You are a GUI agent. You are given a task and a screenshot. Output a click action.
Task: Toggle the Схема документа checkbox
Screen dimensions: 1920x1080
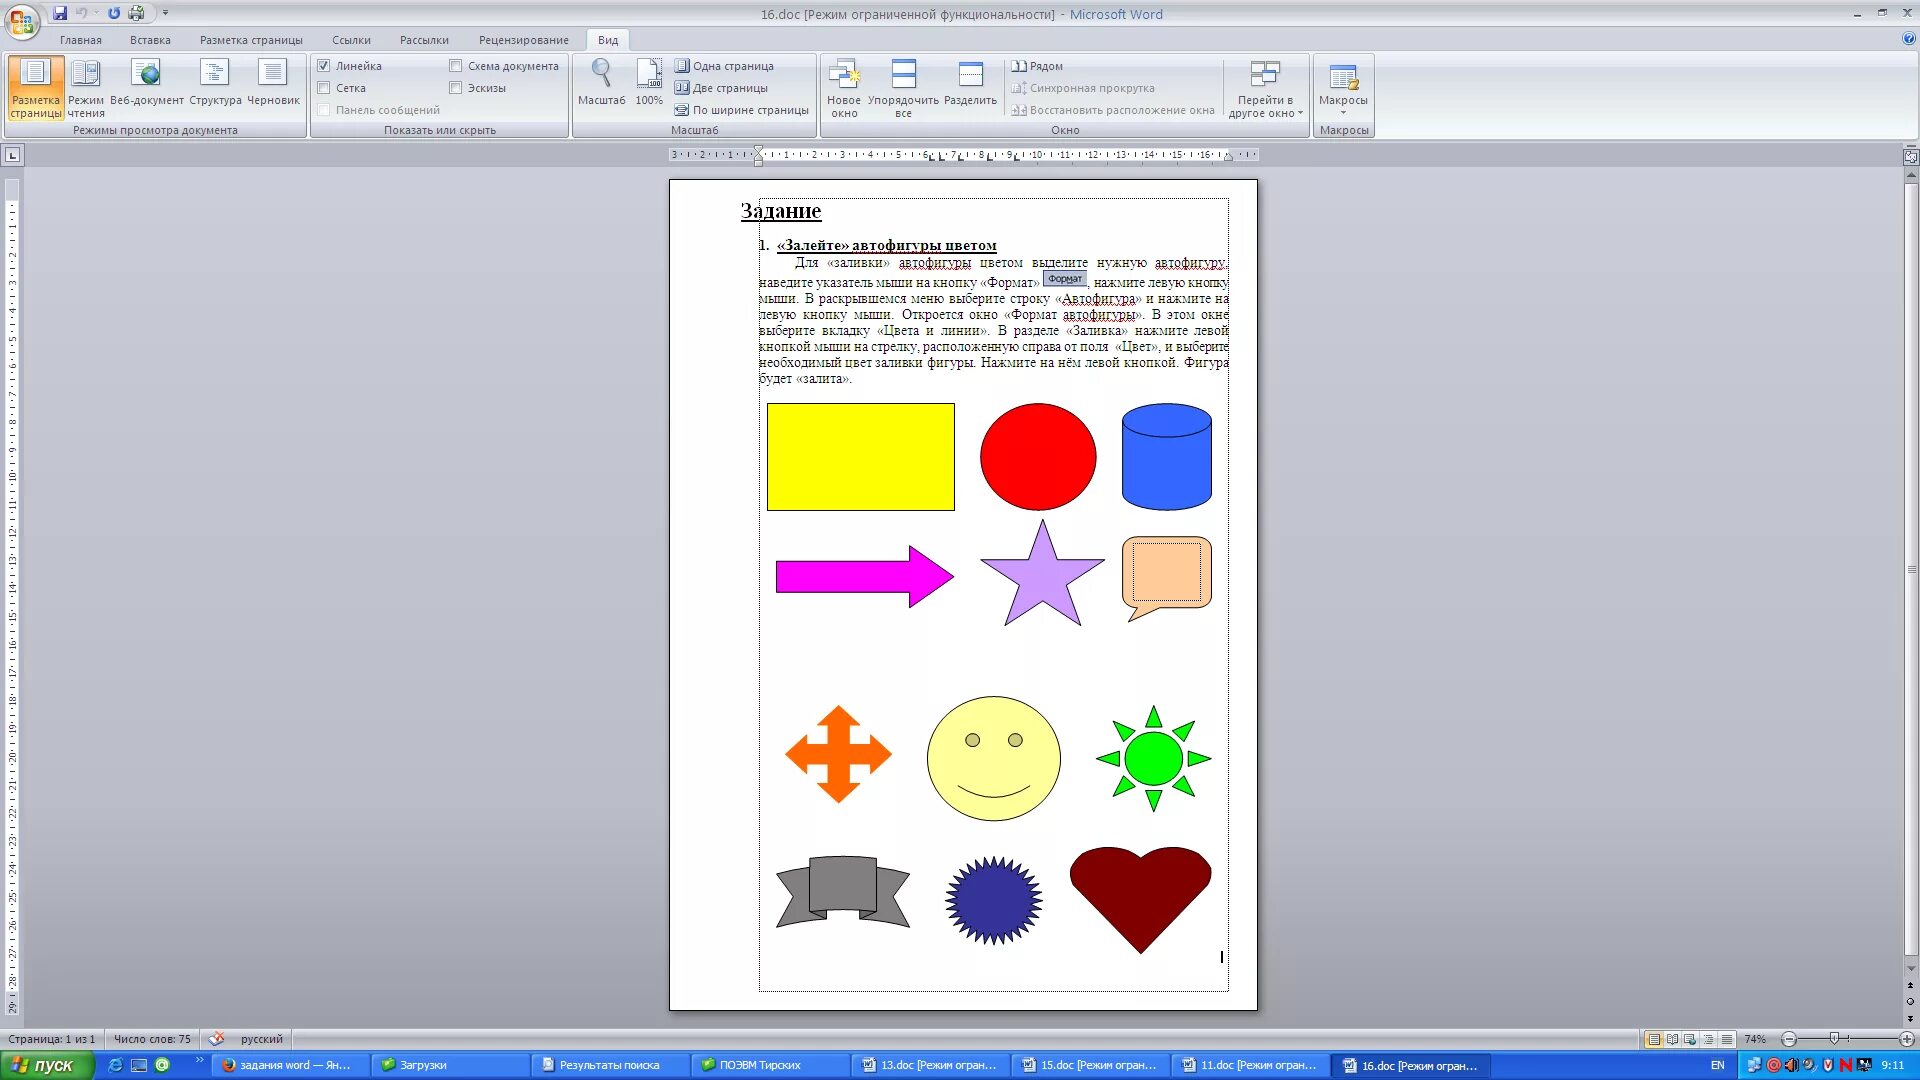pyautogui.click(x=456, y=66)
